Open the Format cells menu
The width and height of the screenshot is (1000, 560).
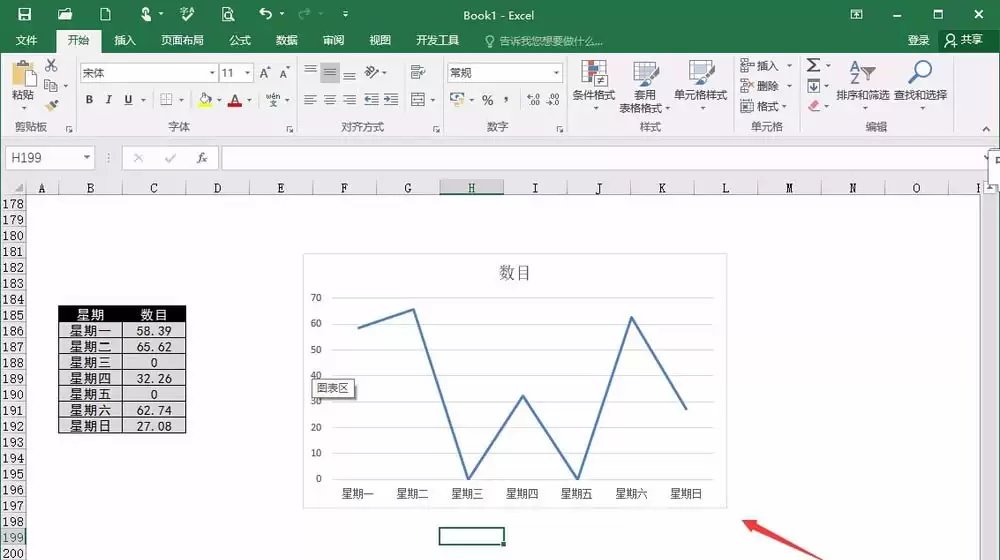764,106
